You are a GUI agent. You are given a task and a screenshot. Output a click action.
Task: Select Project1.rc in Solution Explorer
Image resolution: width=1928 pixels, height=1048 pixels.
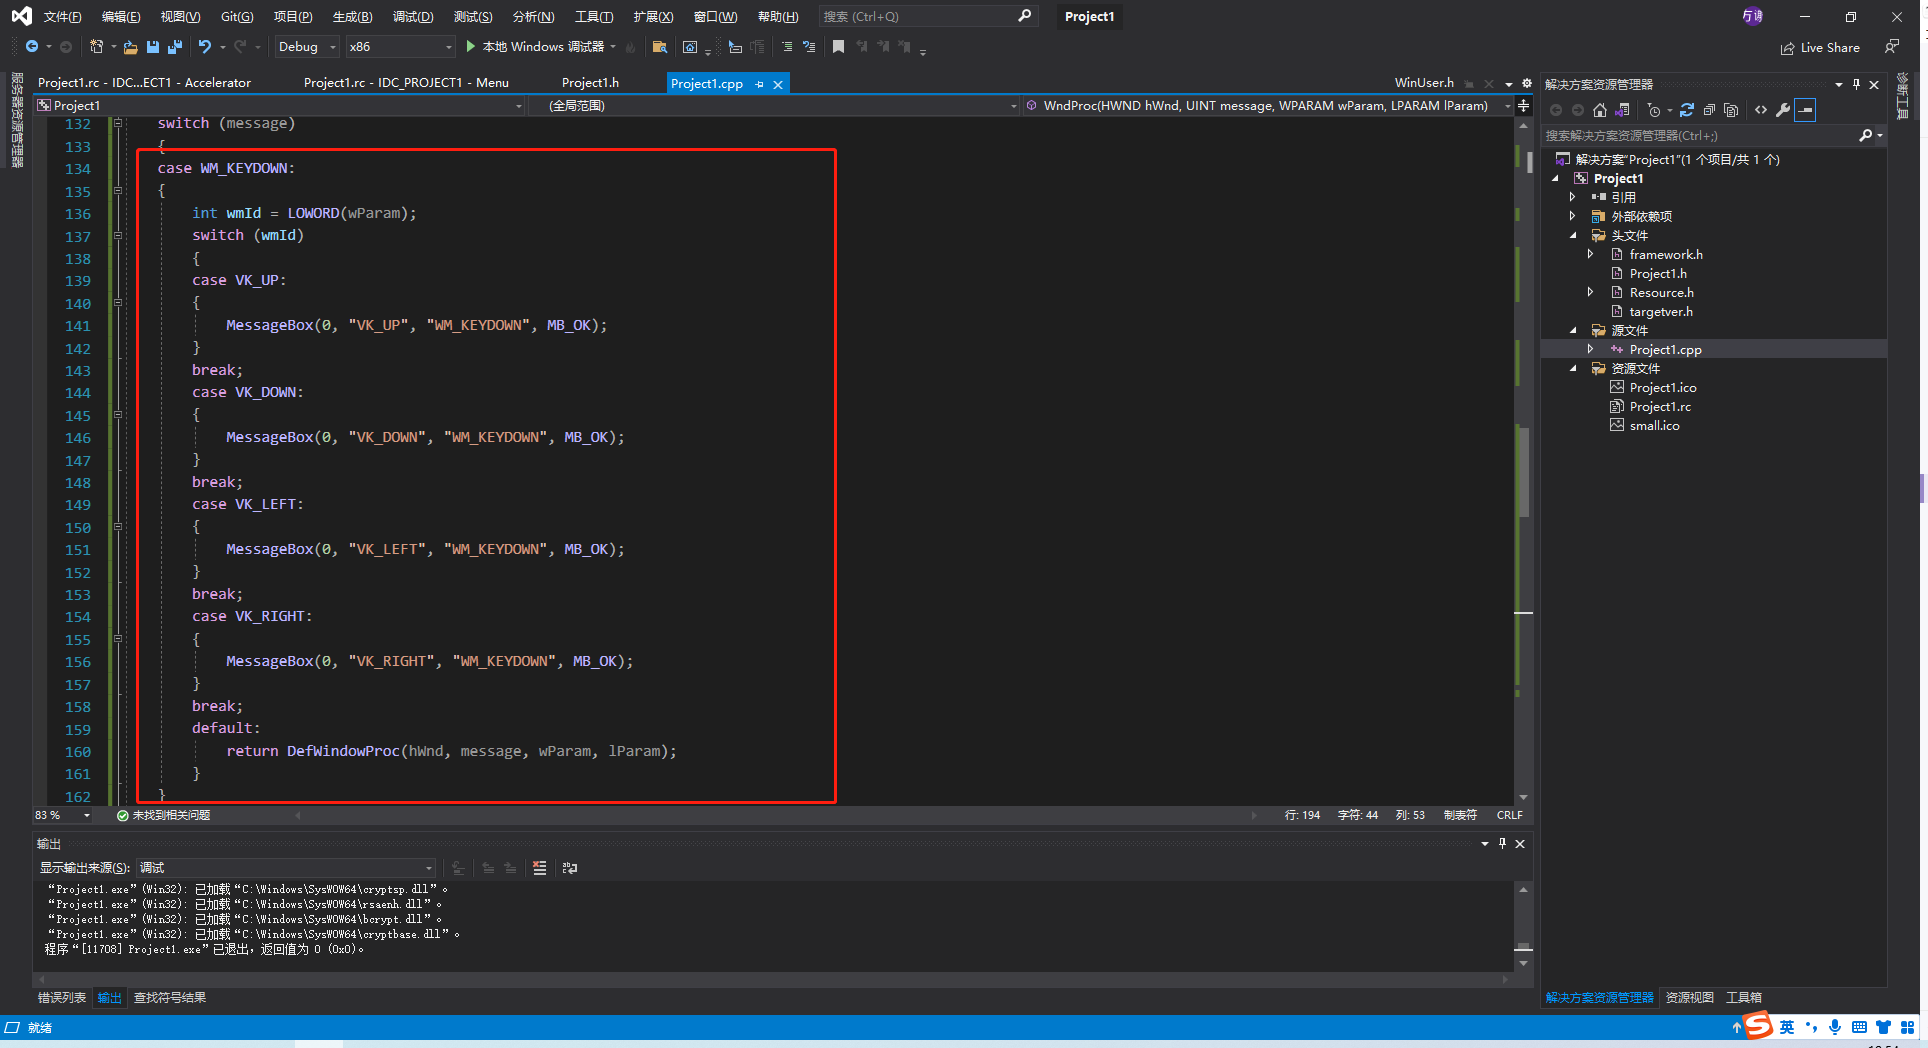(1659, 407)
